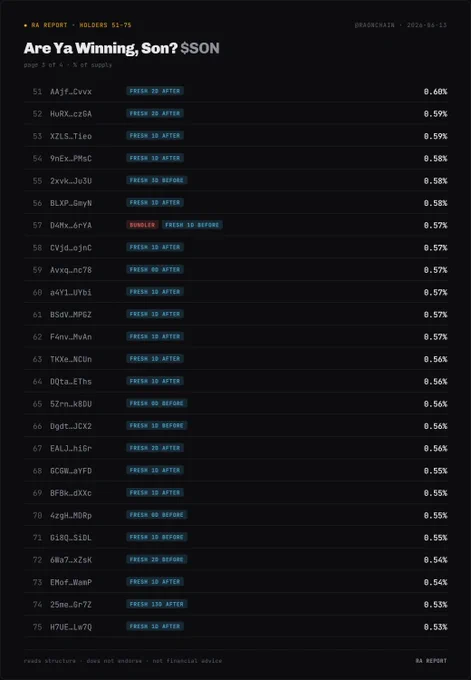The height and width of the screenshot is (680, 471).
Task: Open wallet 25me..Gr7Z
Action: pos(71,605)
